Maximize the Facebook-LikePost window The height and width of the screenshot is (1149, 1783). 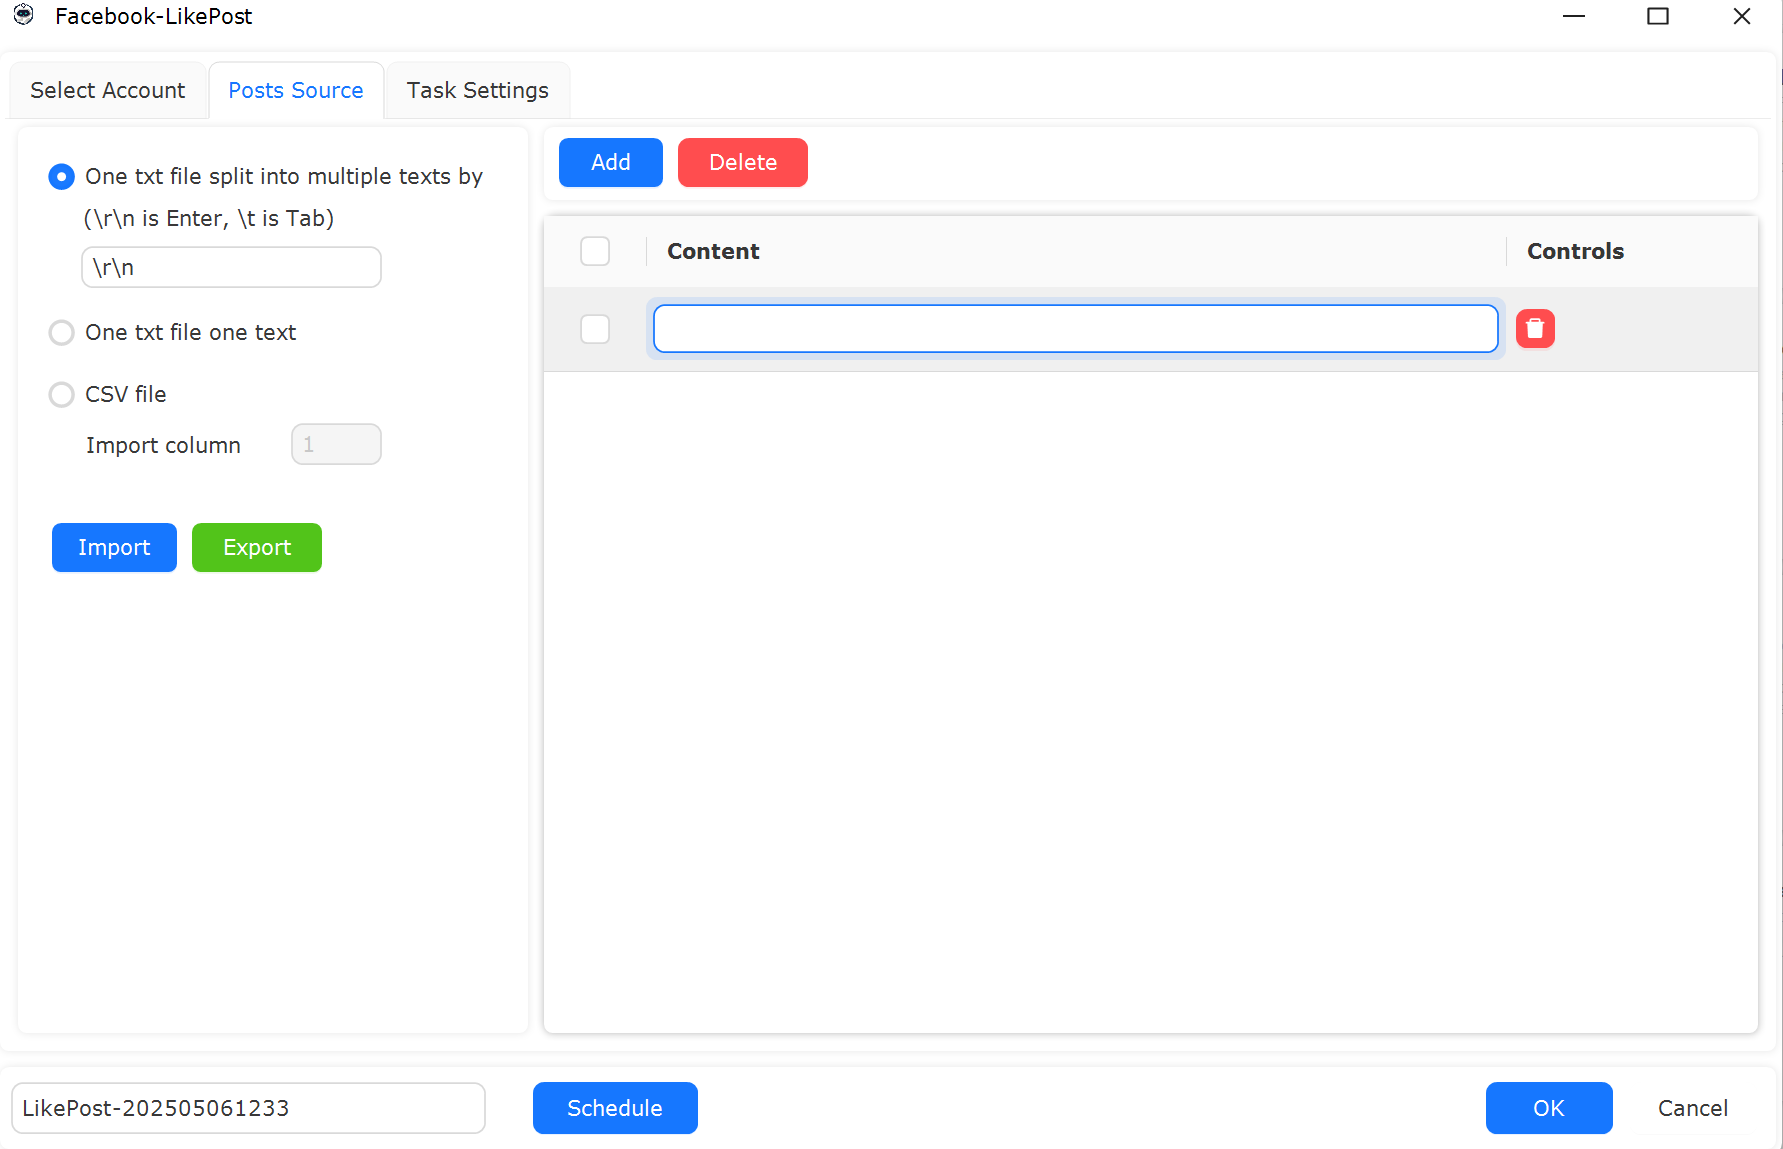[1658, 16]
